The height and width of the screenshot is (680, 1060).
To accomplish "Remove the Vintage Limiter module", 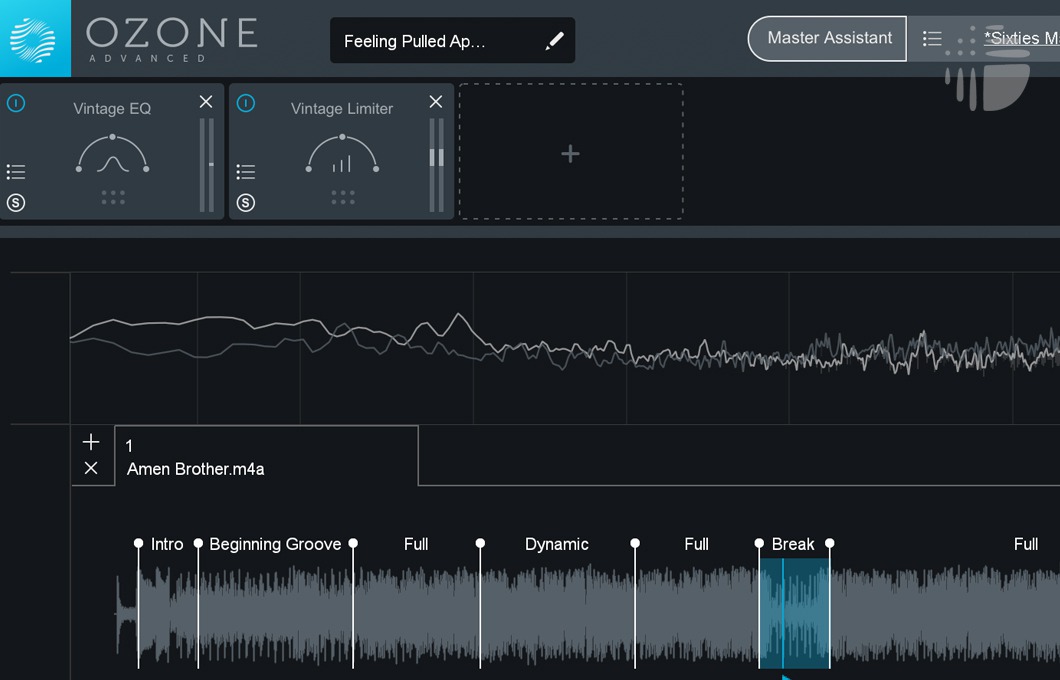I will click(x=436, y=102).
